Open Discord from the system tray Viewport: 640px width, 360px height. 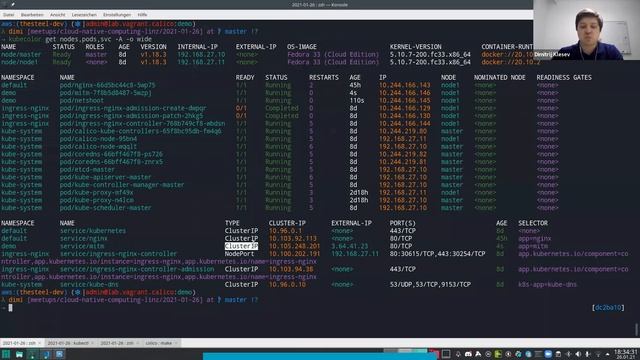tap(468, 354)
